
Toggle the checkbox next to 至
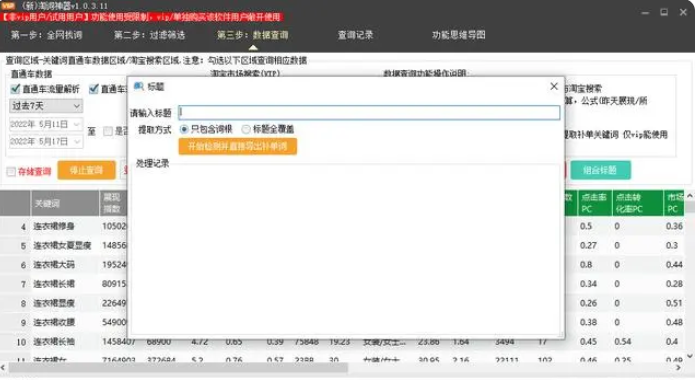point(108,131)
